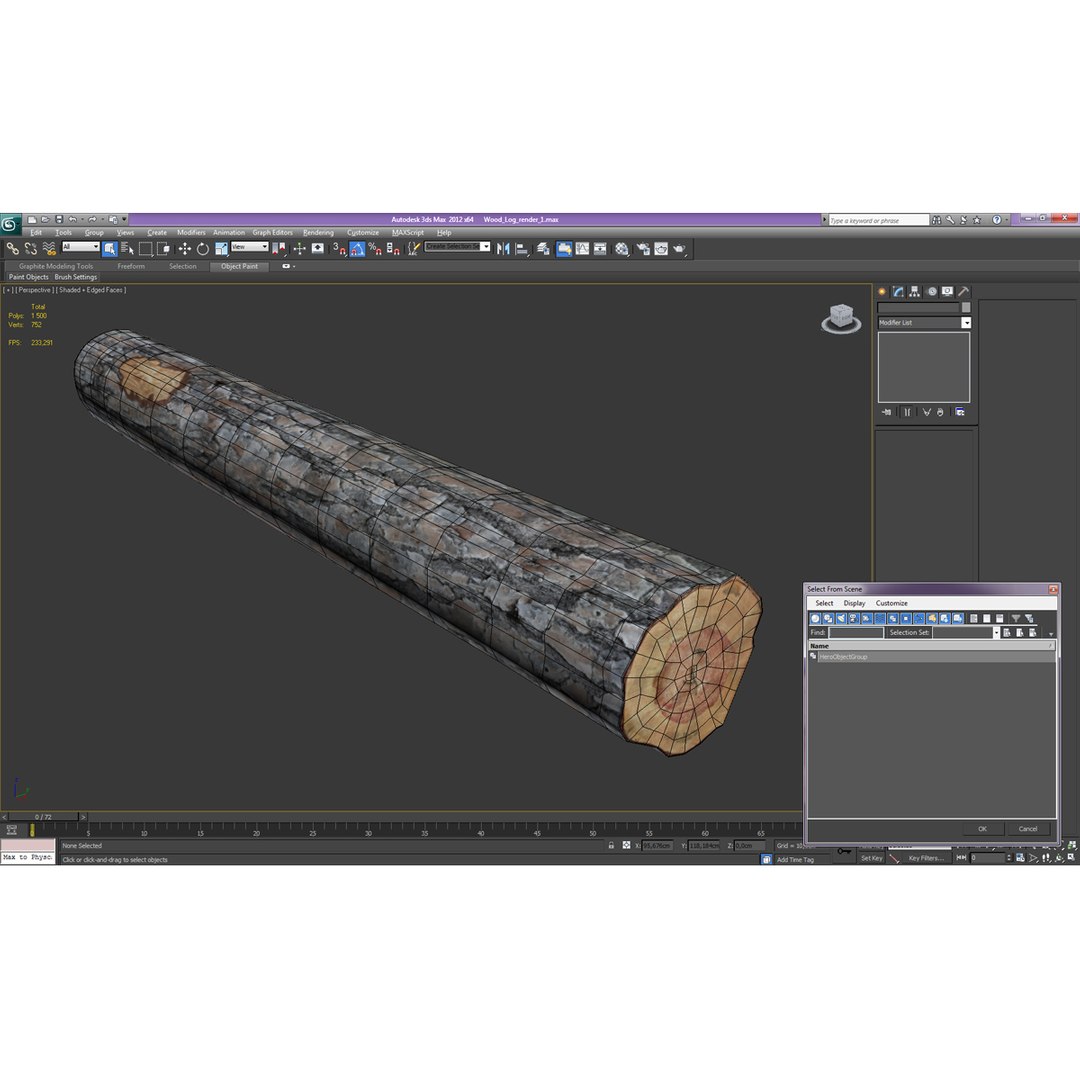Click the Align tool icon
1080x1080 pixels.
(x=522, y=249)
